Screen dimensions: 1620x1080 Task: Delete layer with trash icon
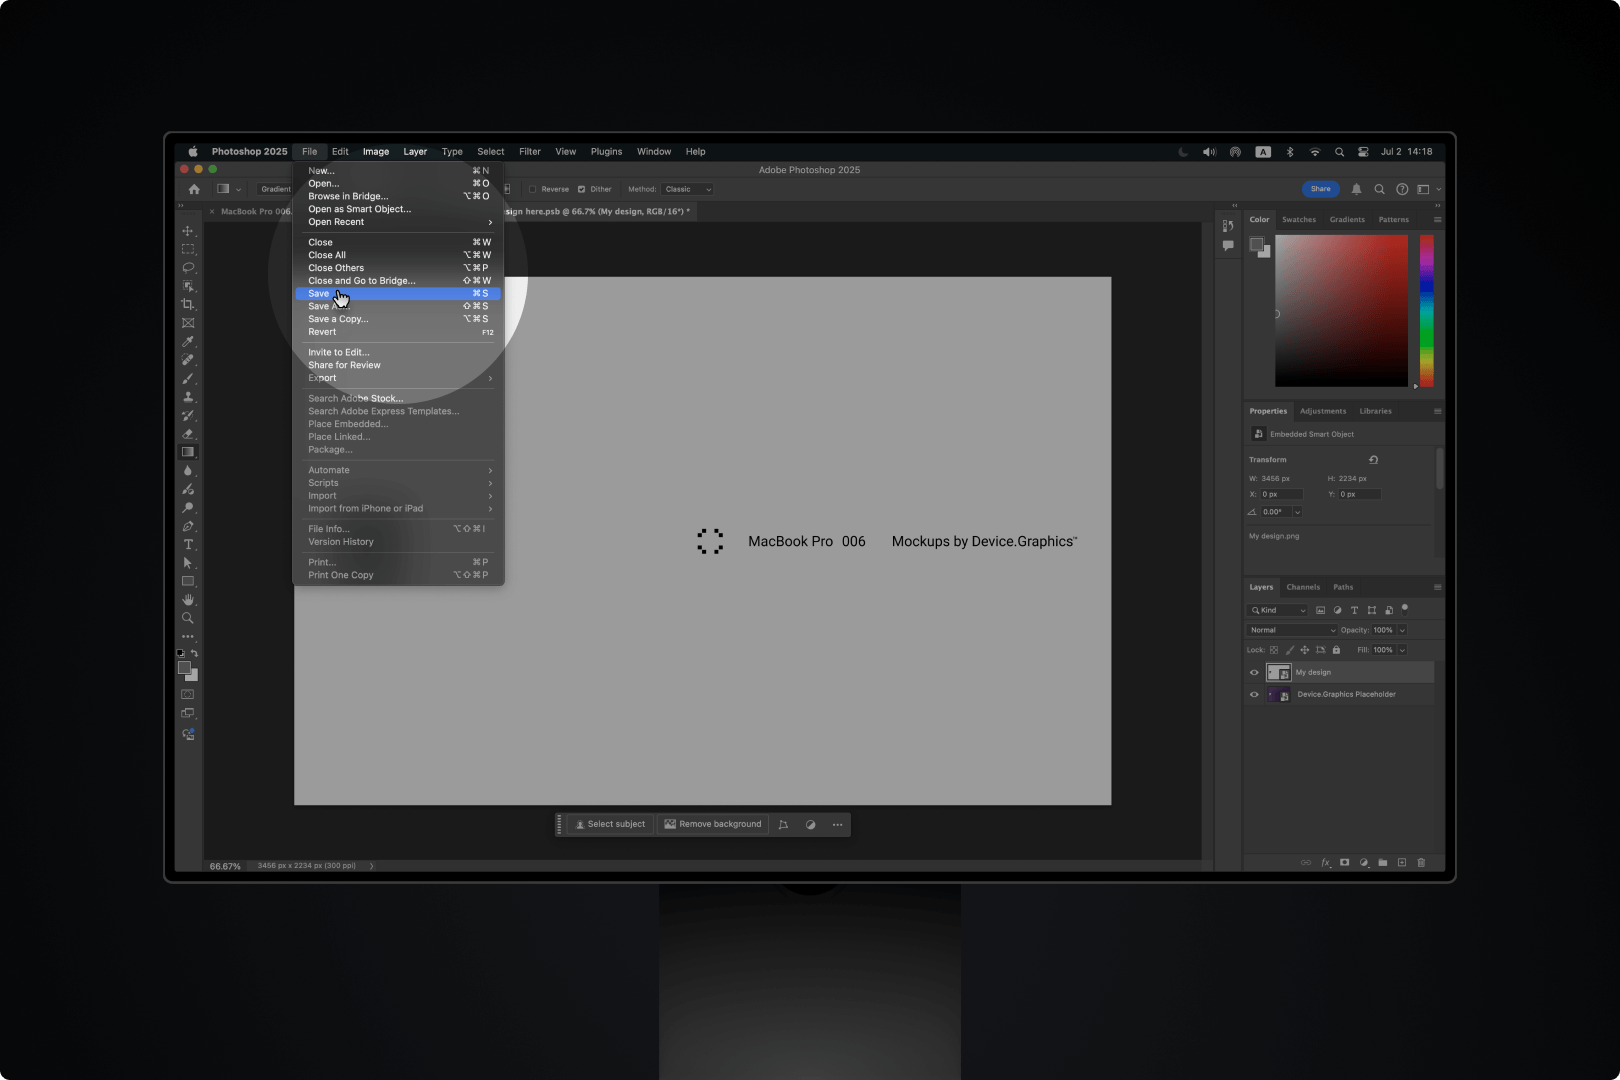click(x=1421, y=862)
